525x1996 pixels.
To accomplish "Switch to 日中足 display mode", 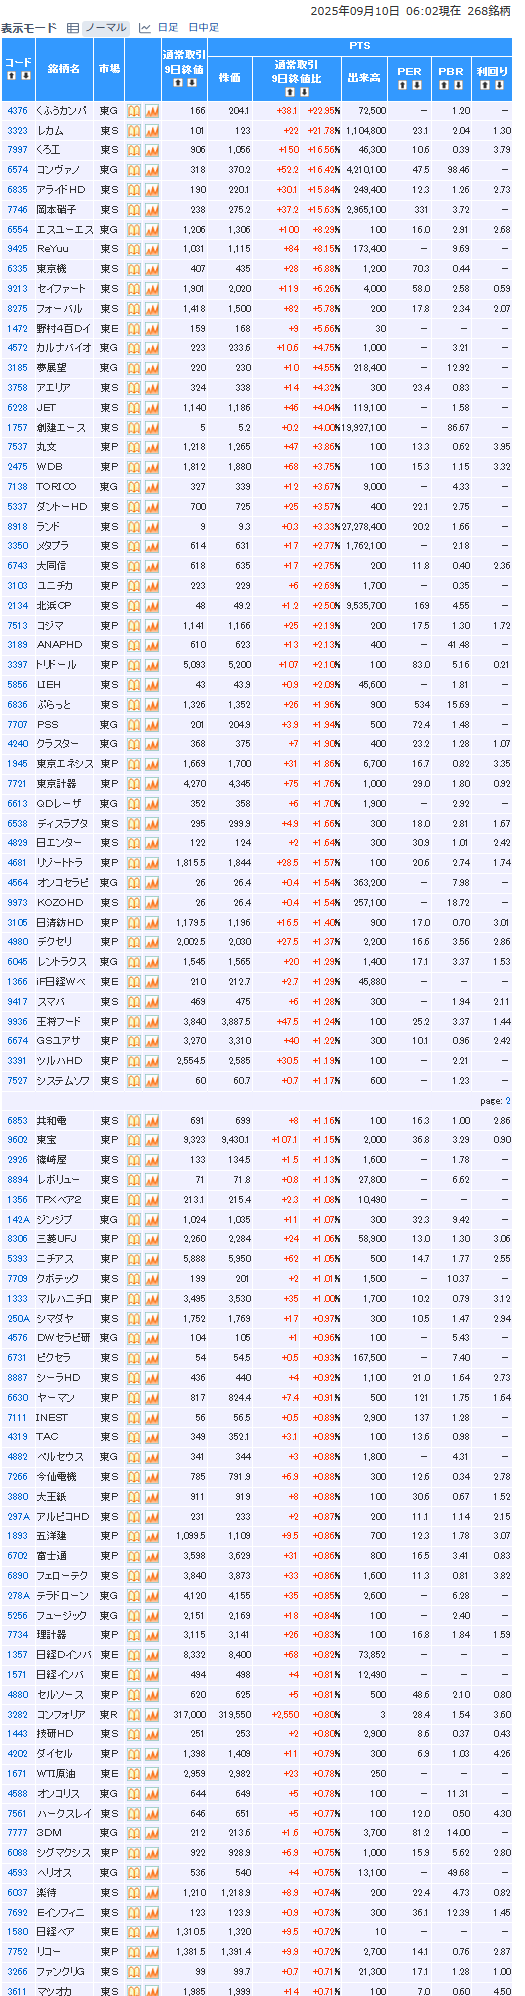I will click(x=204, y=28).
